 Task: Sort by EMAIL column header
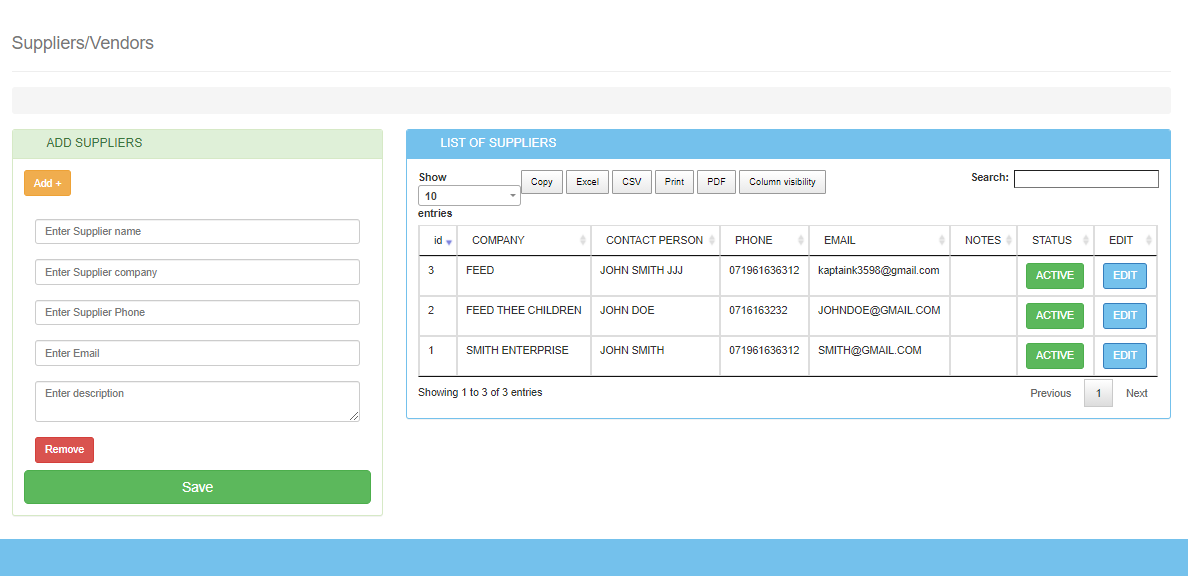[x=839, y=240]
